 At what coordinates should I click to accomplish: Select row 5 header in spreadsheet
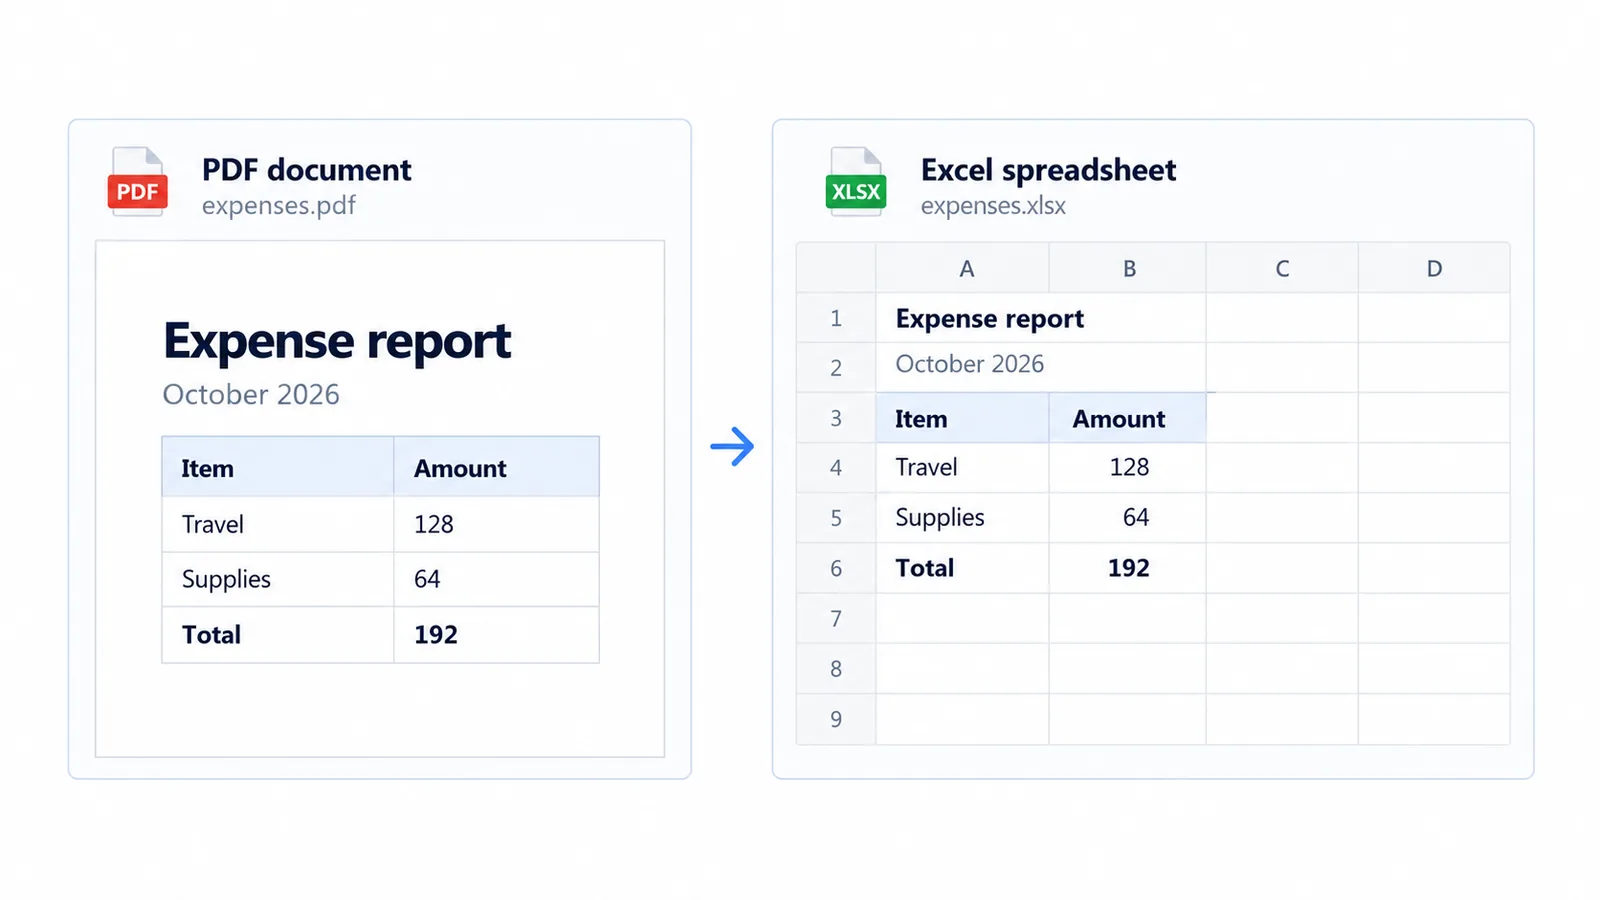836,518
